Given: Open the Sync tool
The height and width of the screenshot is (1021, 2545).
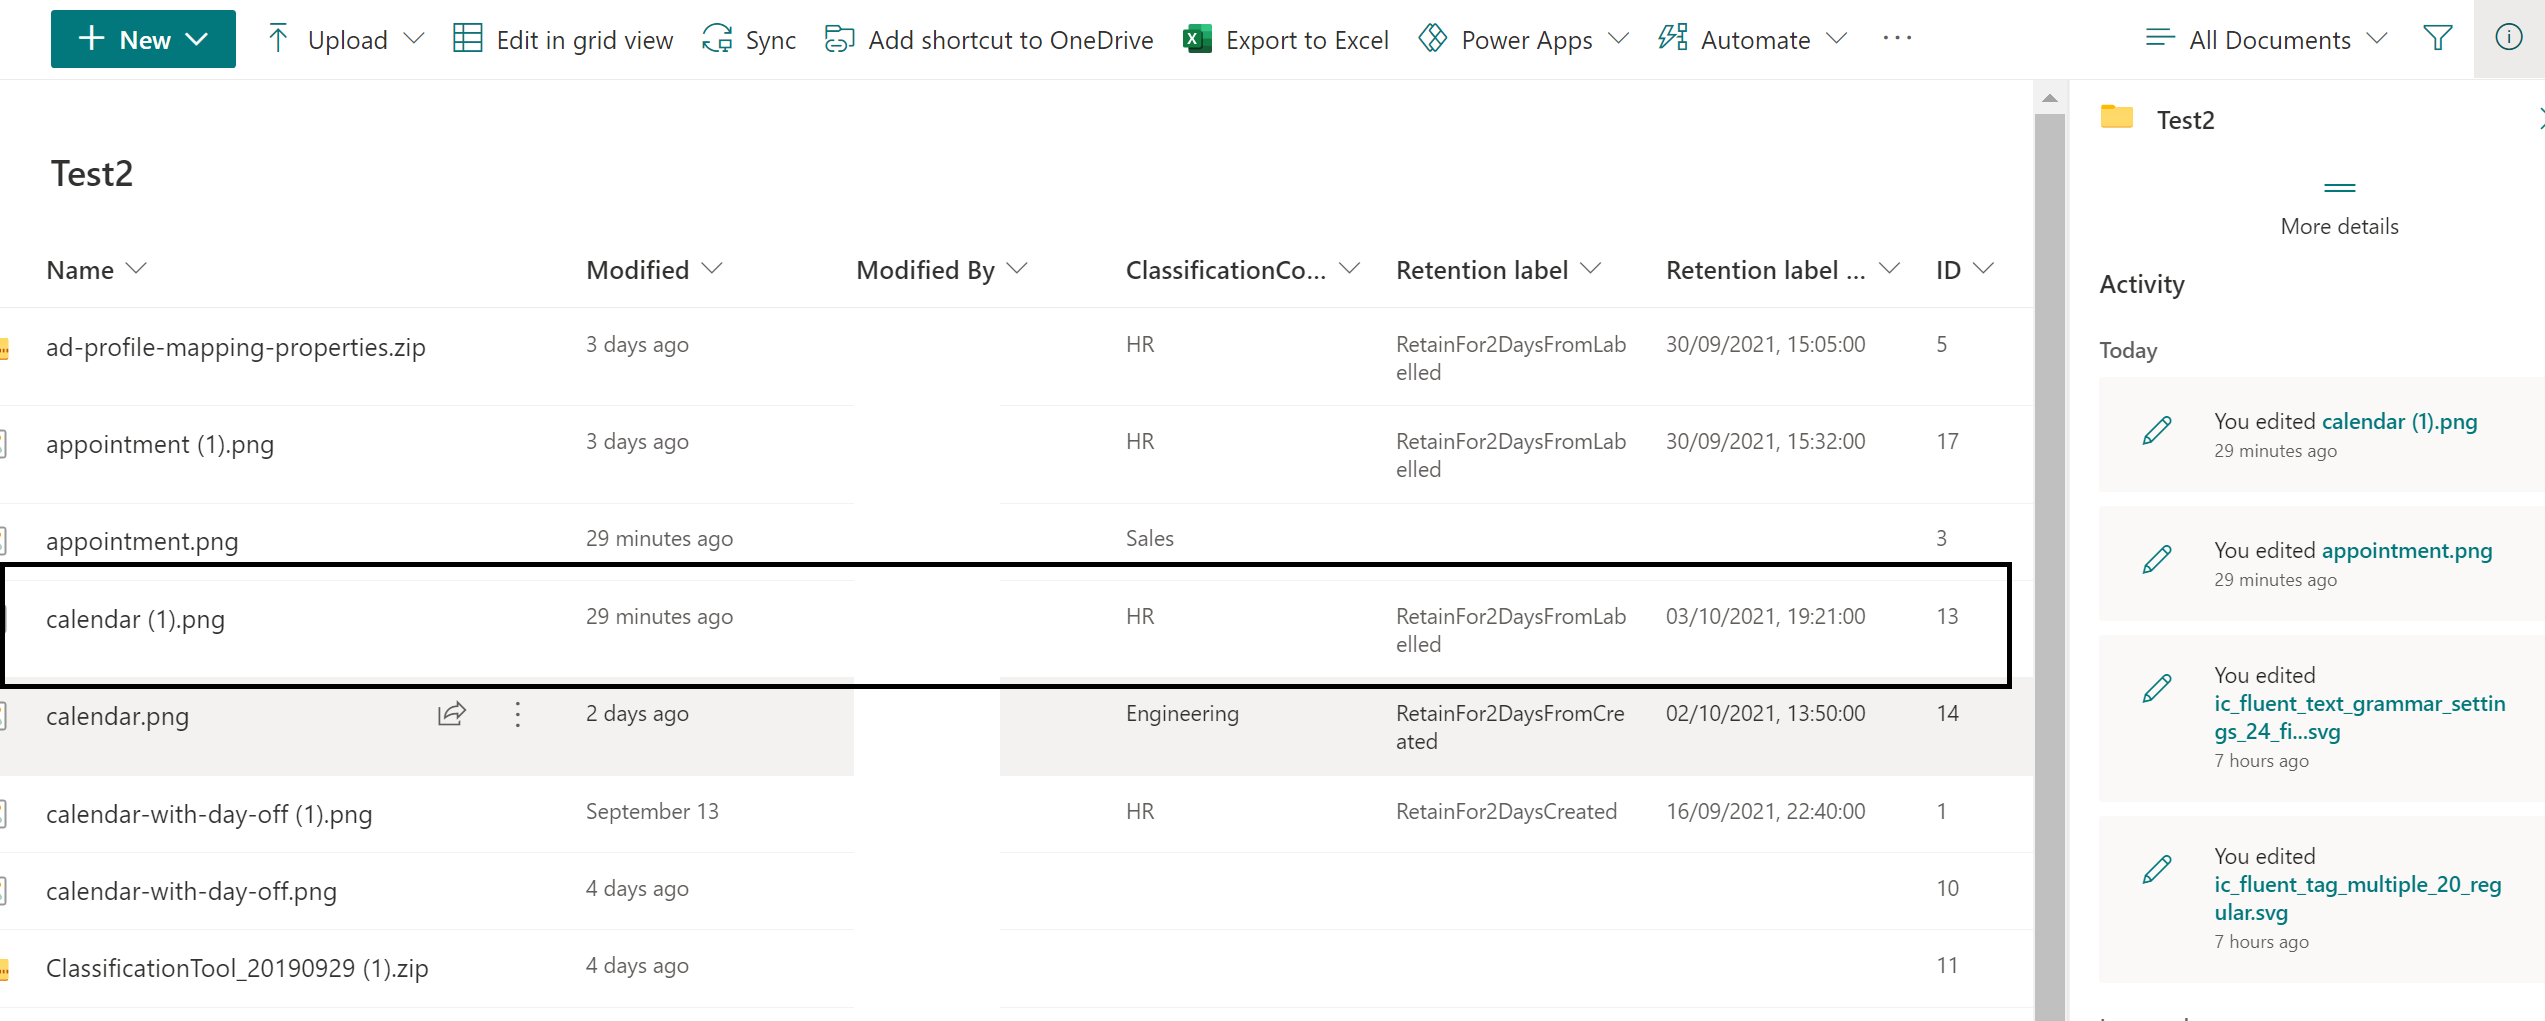Looking at the screenshot, I should [x=748, y=39].
